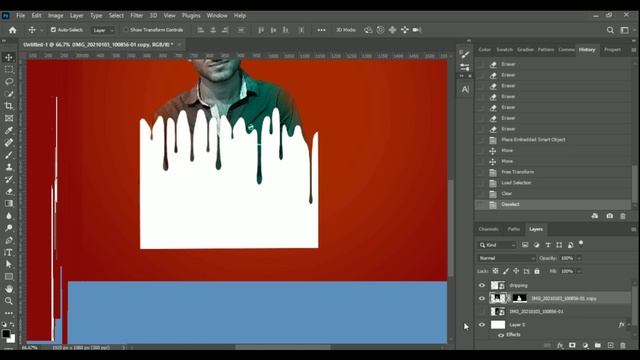Open the Auto-Select Layer dropdown
Image resolution: width=640 pixels, height=360 pixels.
click(x=103, y=30)
